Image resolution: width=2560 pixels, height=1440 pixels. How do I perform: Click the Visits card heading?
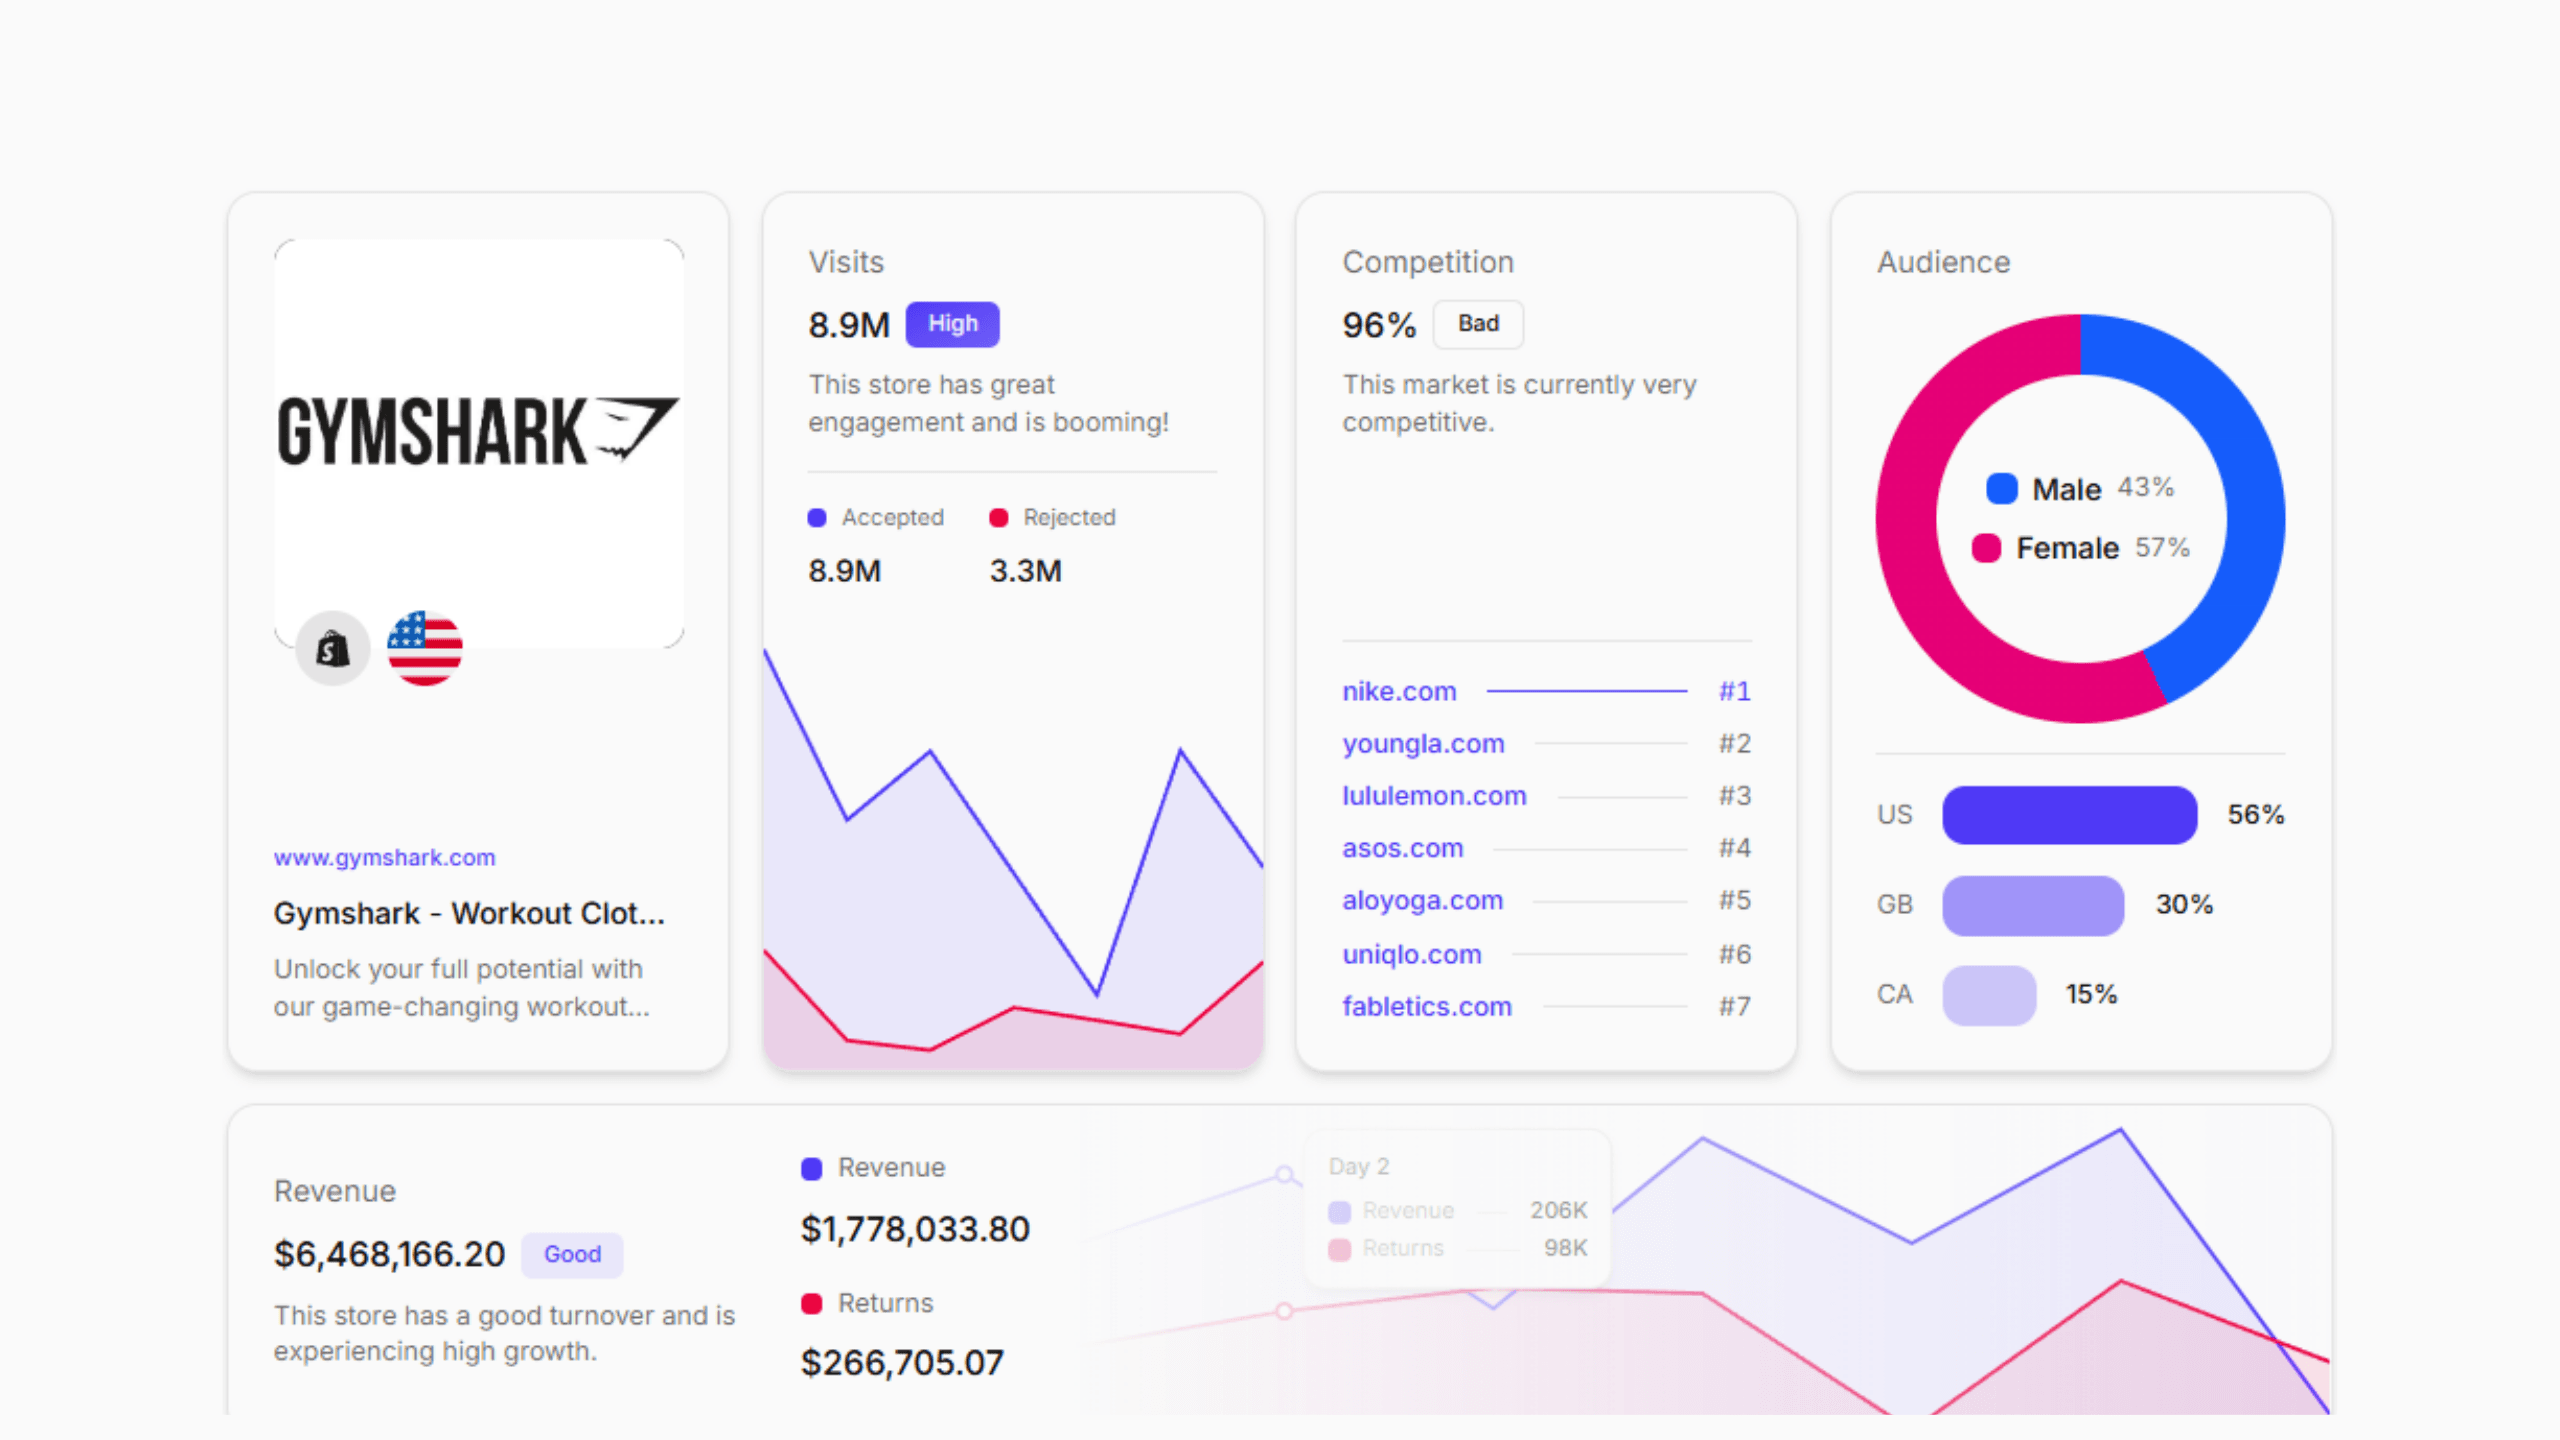846,262
